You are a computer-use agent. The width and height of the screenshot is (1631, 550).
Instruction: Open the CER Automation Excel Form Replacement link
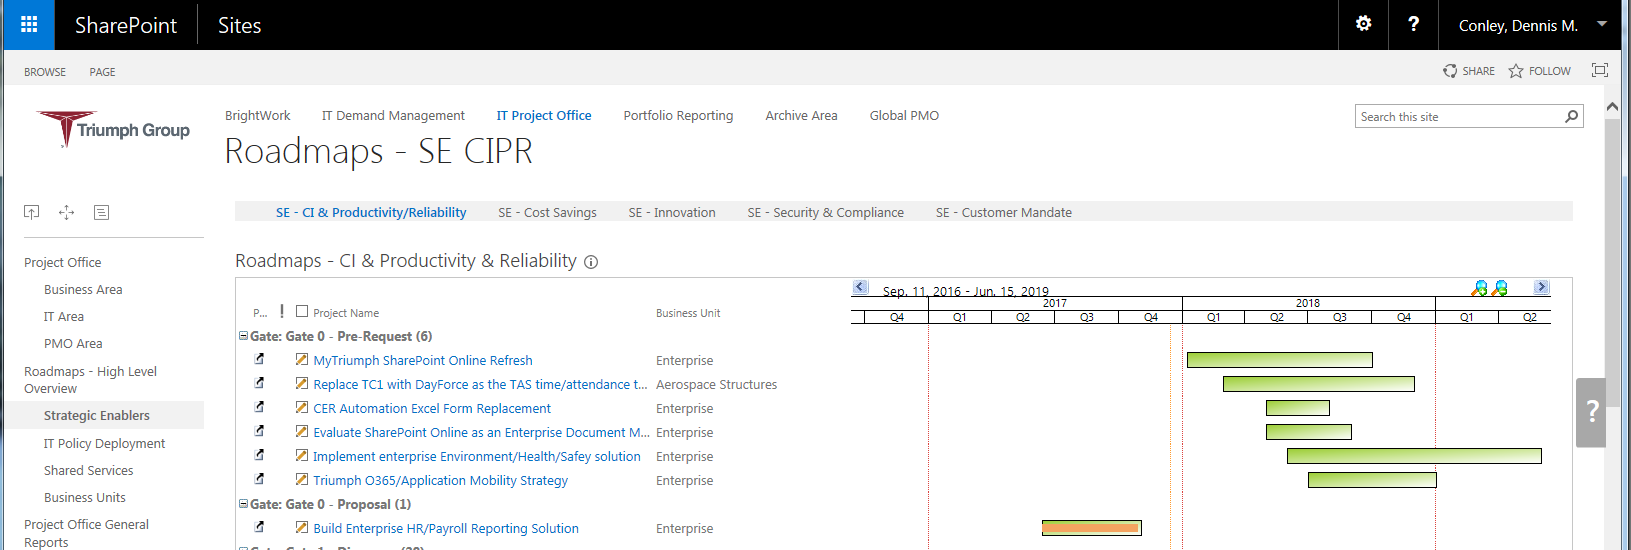[x=432, y=408]
